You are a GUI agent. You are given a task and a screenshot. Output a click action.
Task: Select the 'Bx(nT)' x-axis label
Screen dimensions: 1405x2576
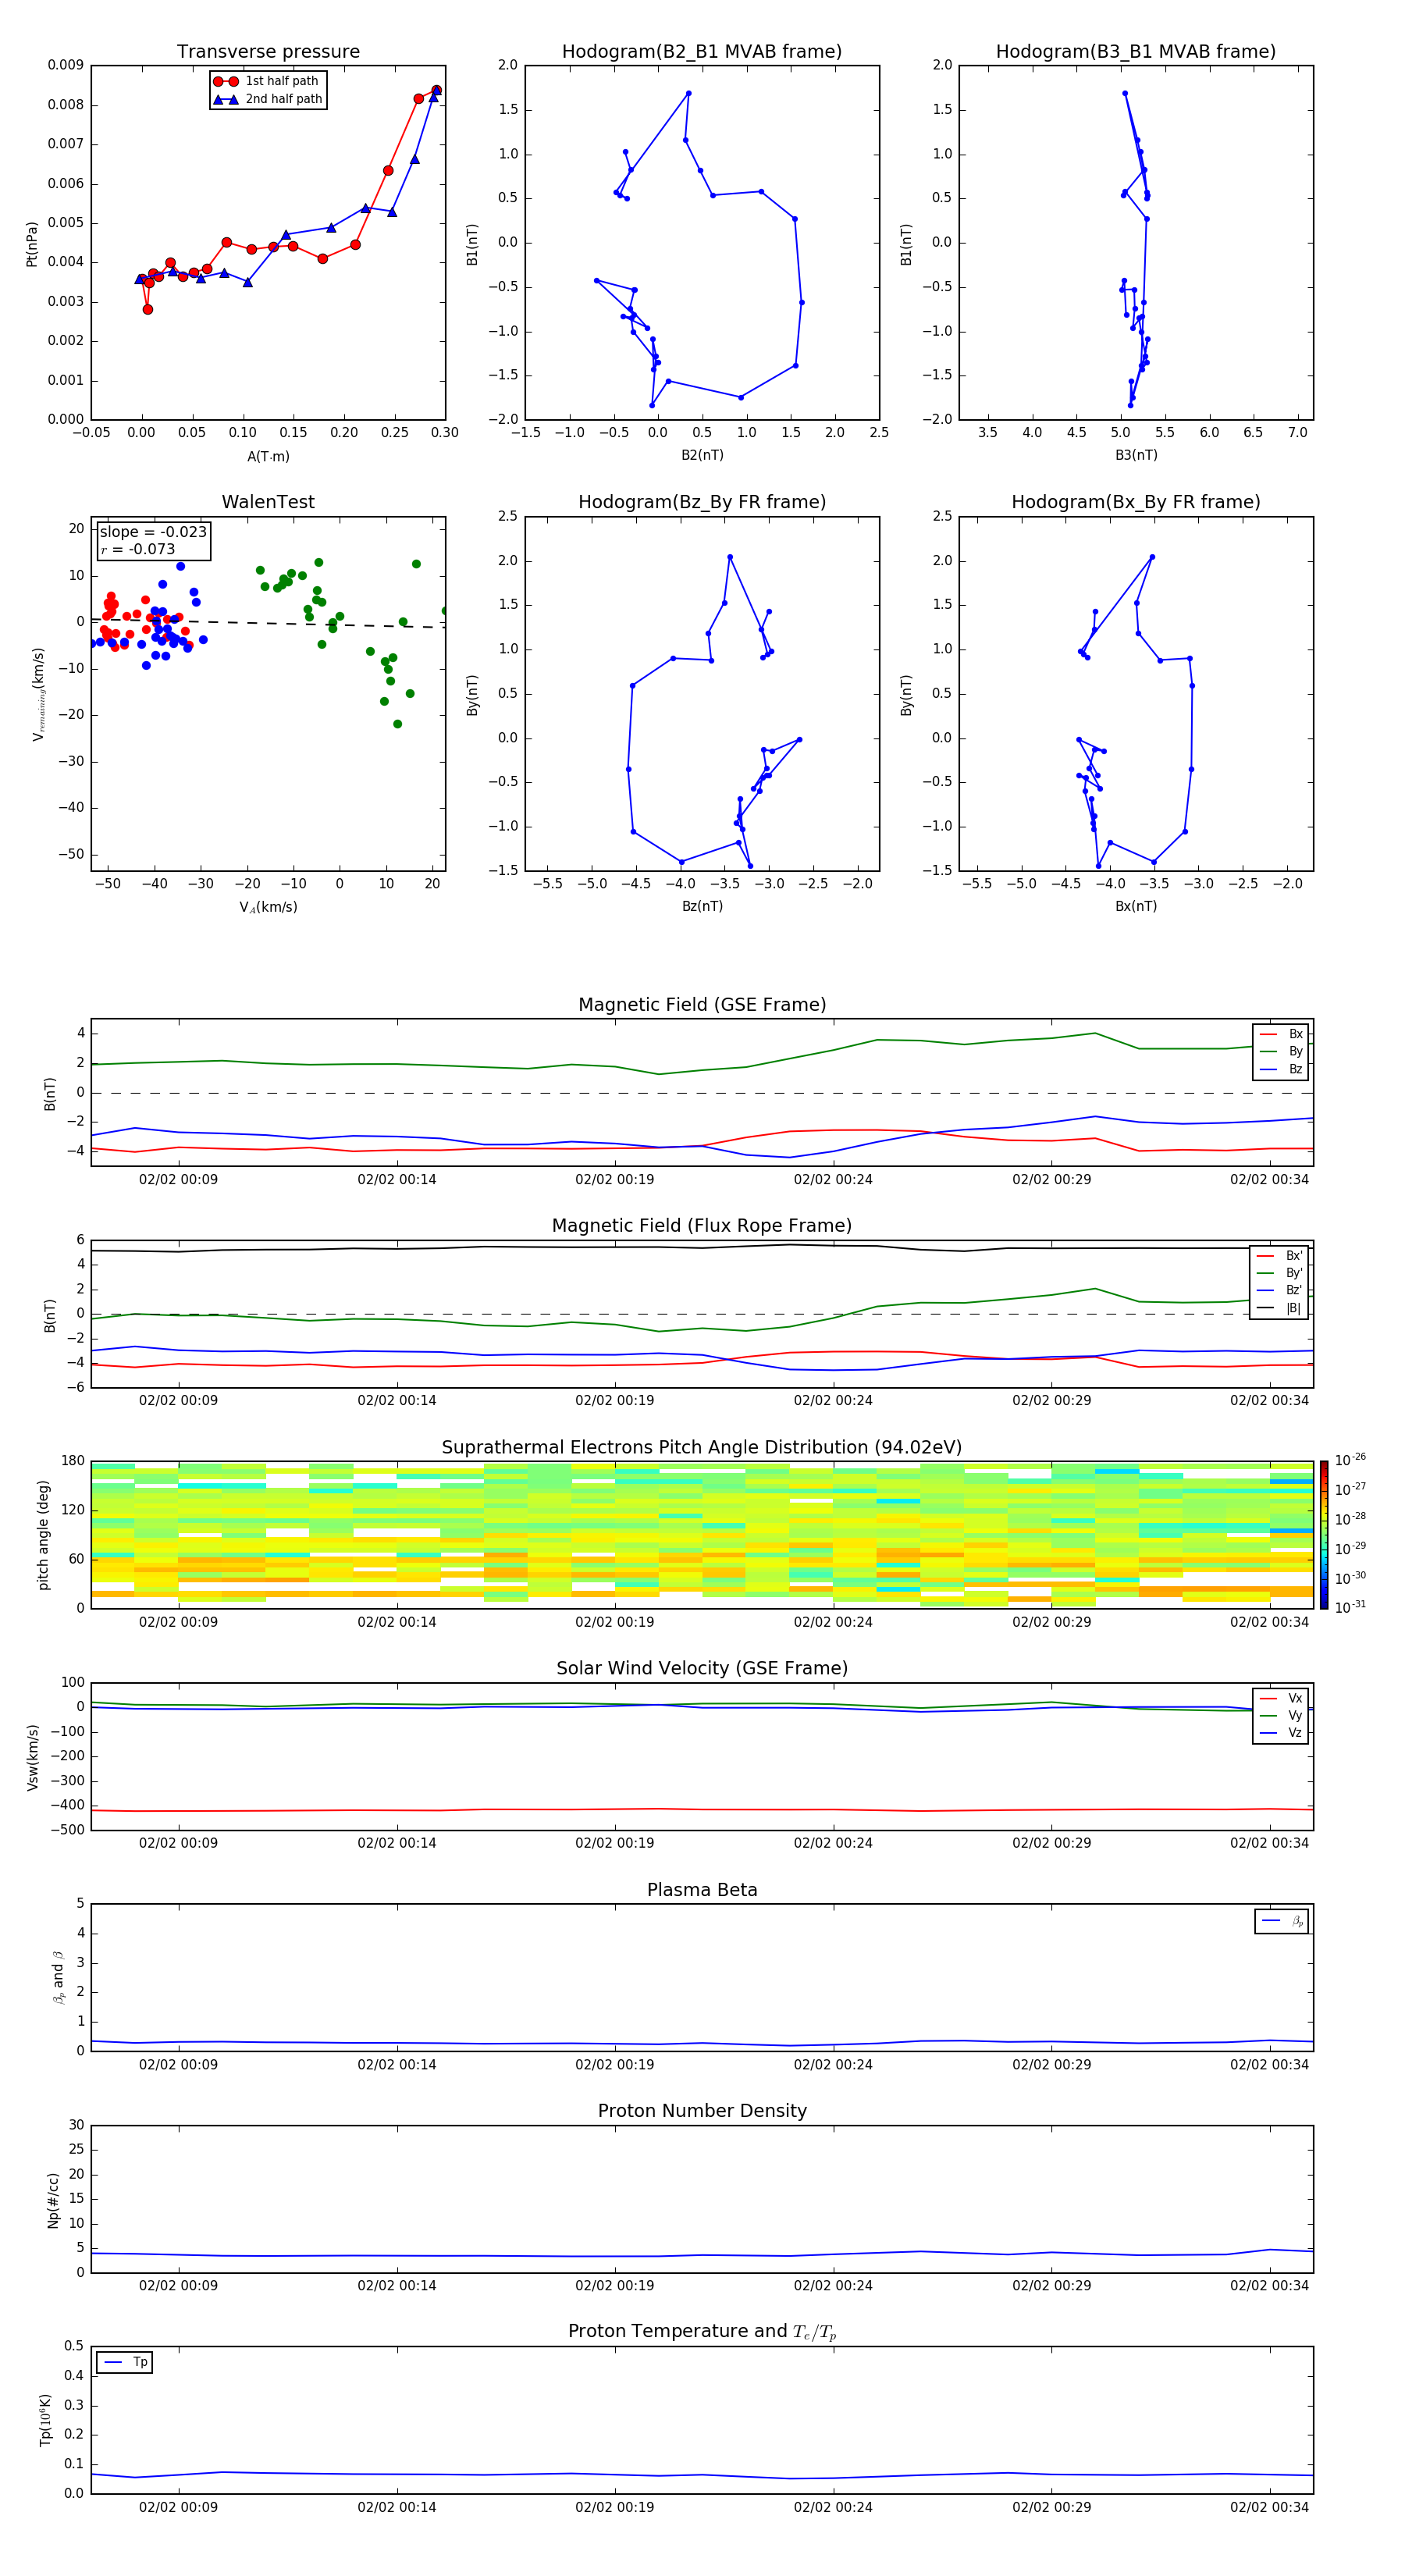pyautogui.click(x=1136, y=907)
